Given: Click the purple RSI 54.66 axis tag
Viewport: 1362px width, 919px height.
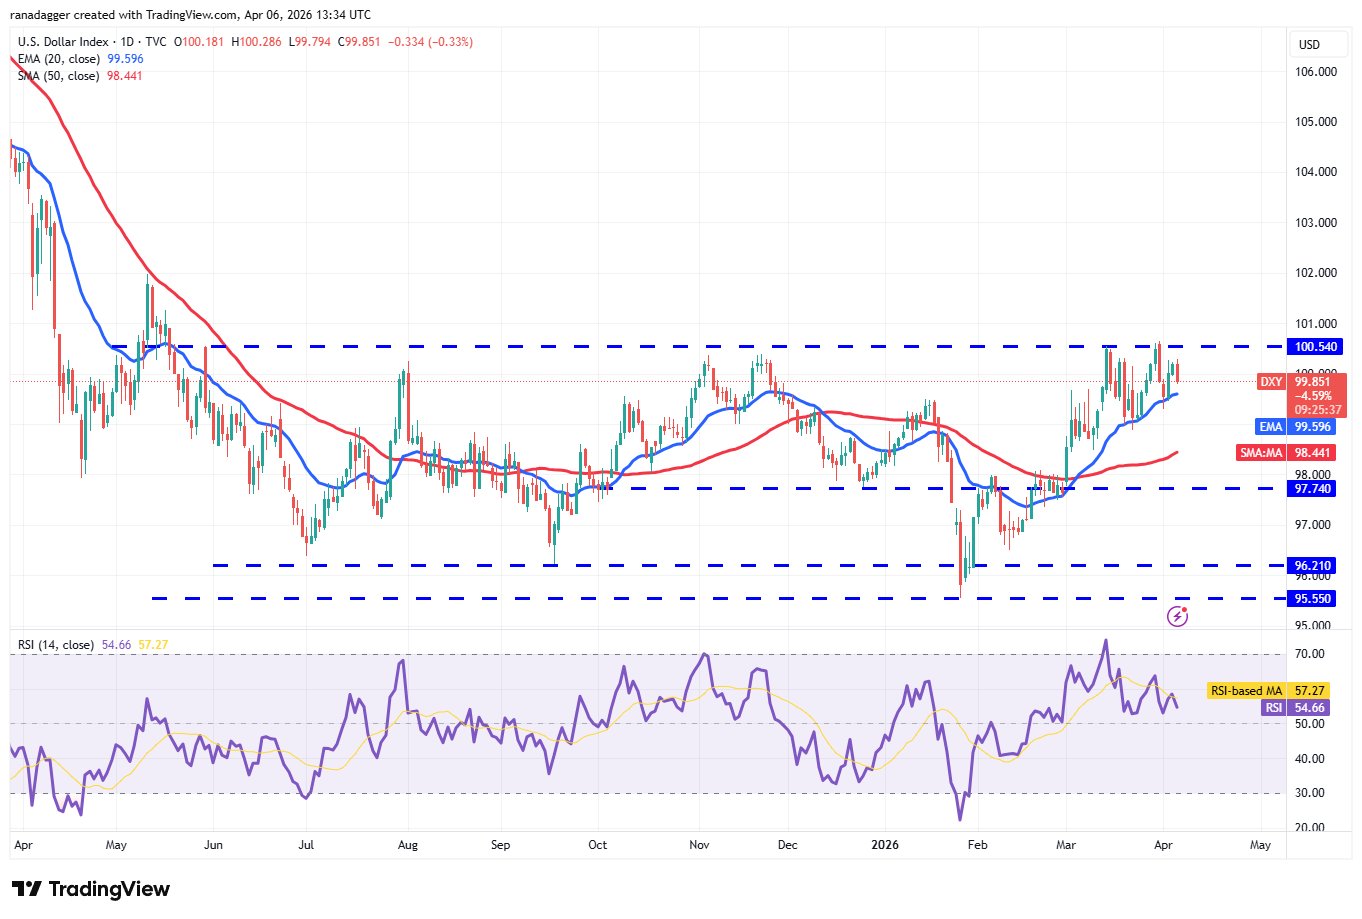Looking at the screenshot, I should tap(1297, 708).
